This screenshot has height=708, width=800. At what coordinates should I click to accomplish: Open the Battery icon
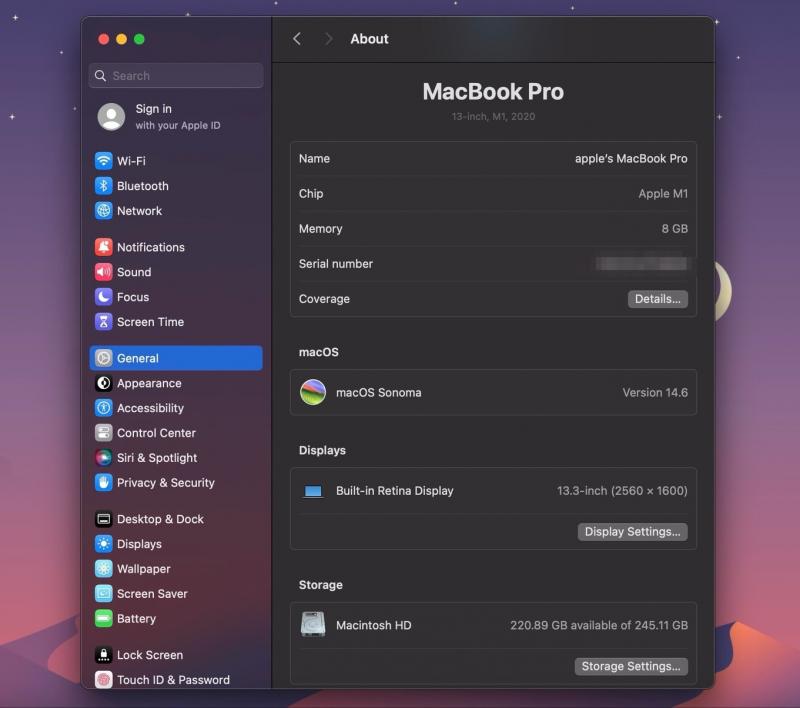(x=104, y=619)
